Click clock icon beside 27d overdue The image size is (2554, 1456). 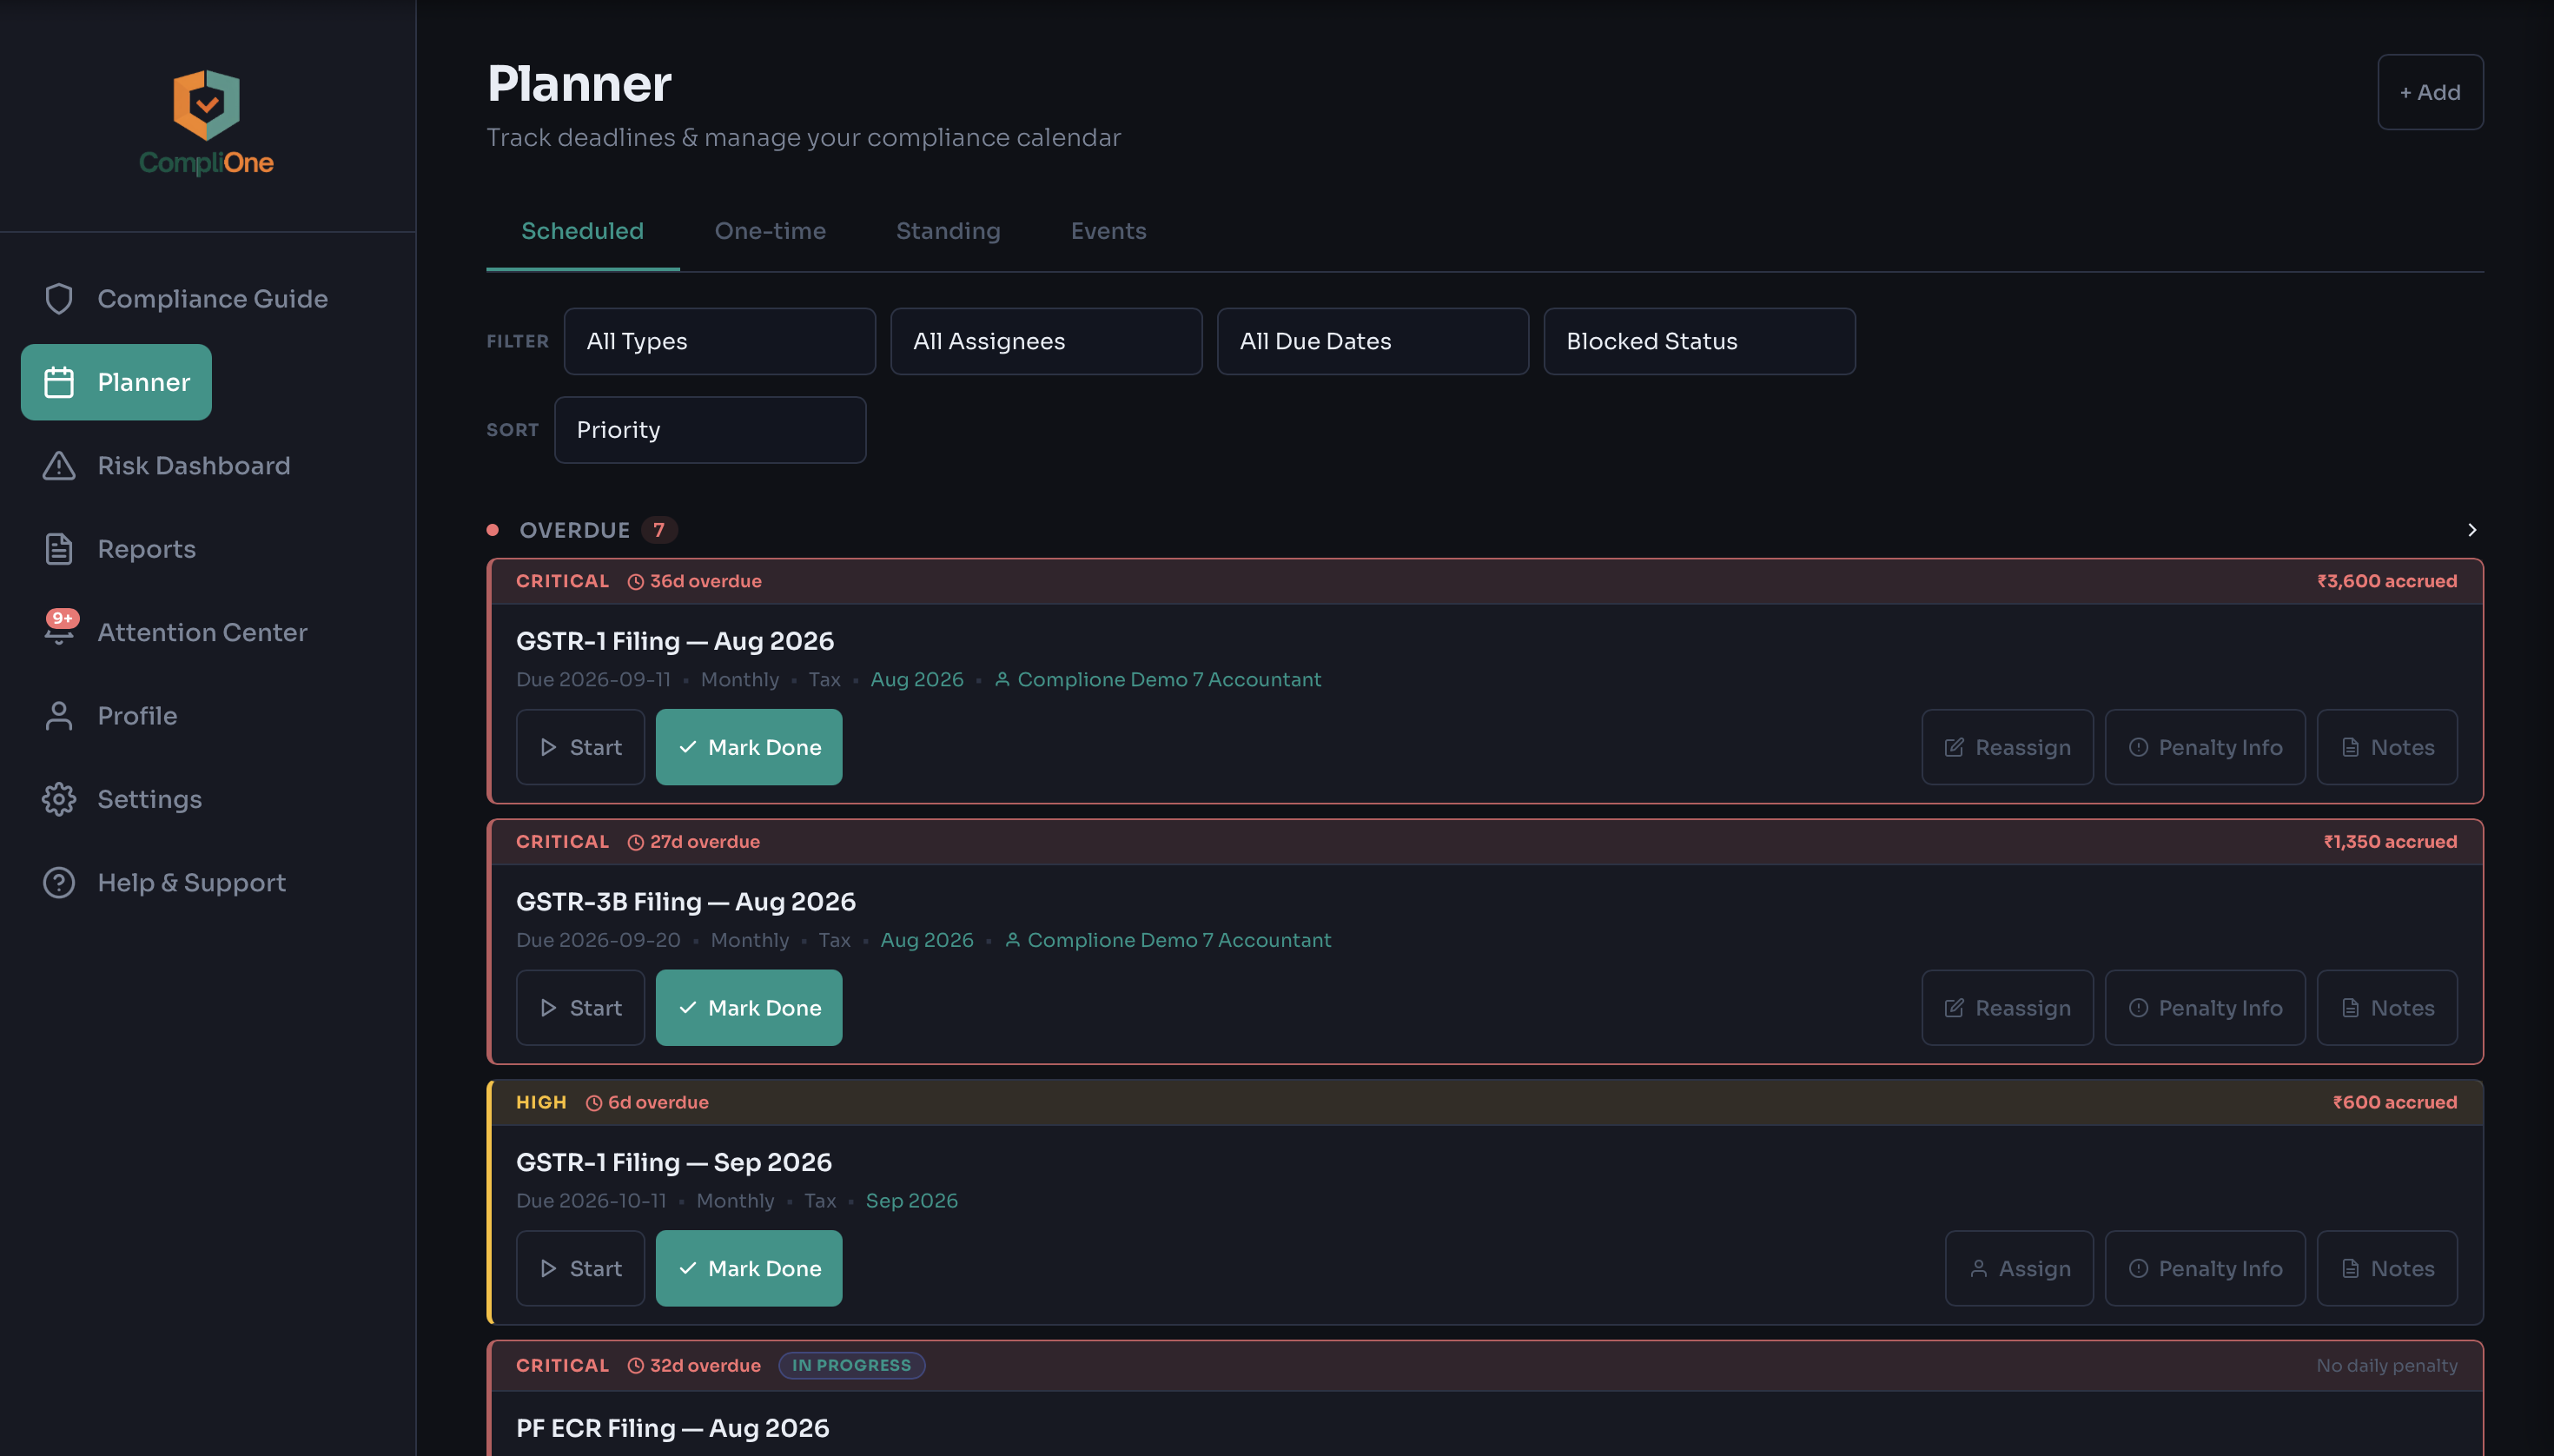coord(635,842)
